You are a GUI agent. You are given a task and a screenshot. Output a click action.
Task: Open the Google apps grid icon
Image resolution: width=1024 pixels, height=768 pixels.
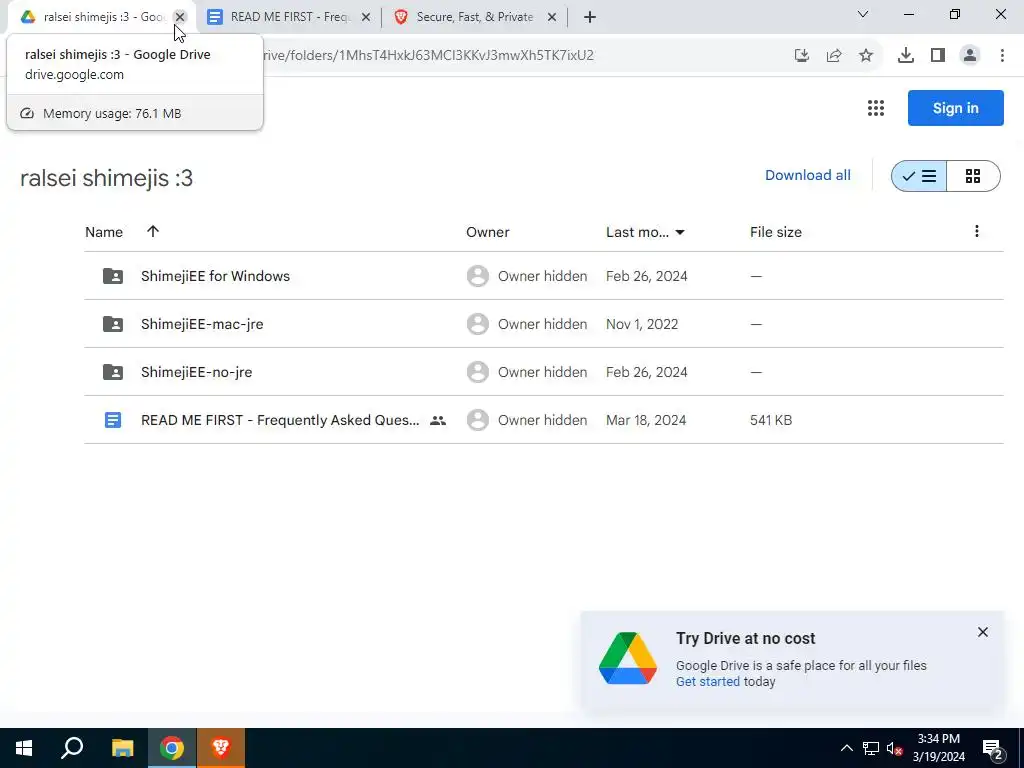tap(876, 108)
